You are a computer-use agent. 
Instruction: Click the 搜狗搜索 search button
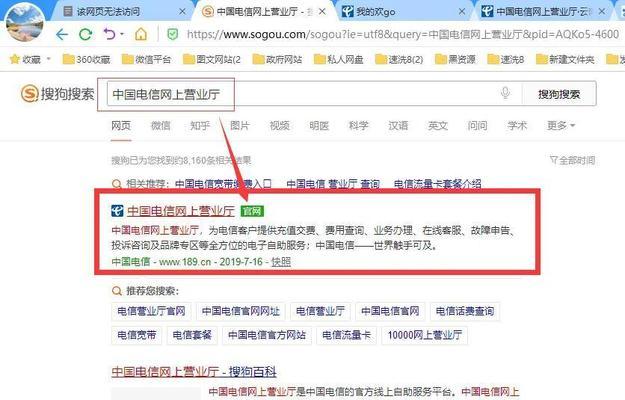click(559, 94)
